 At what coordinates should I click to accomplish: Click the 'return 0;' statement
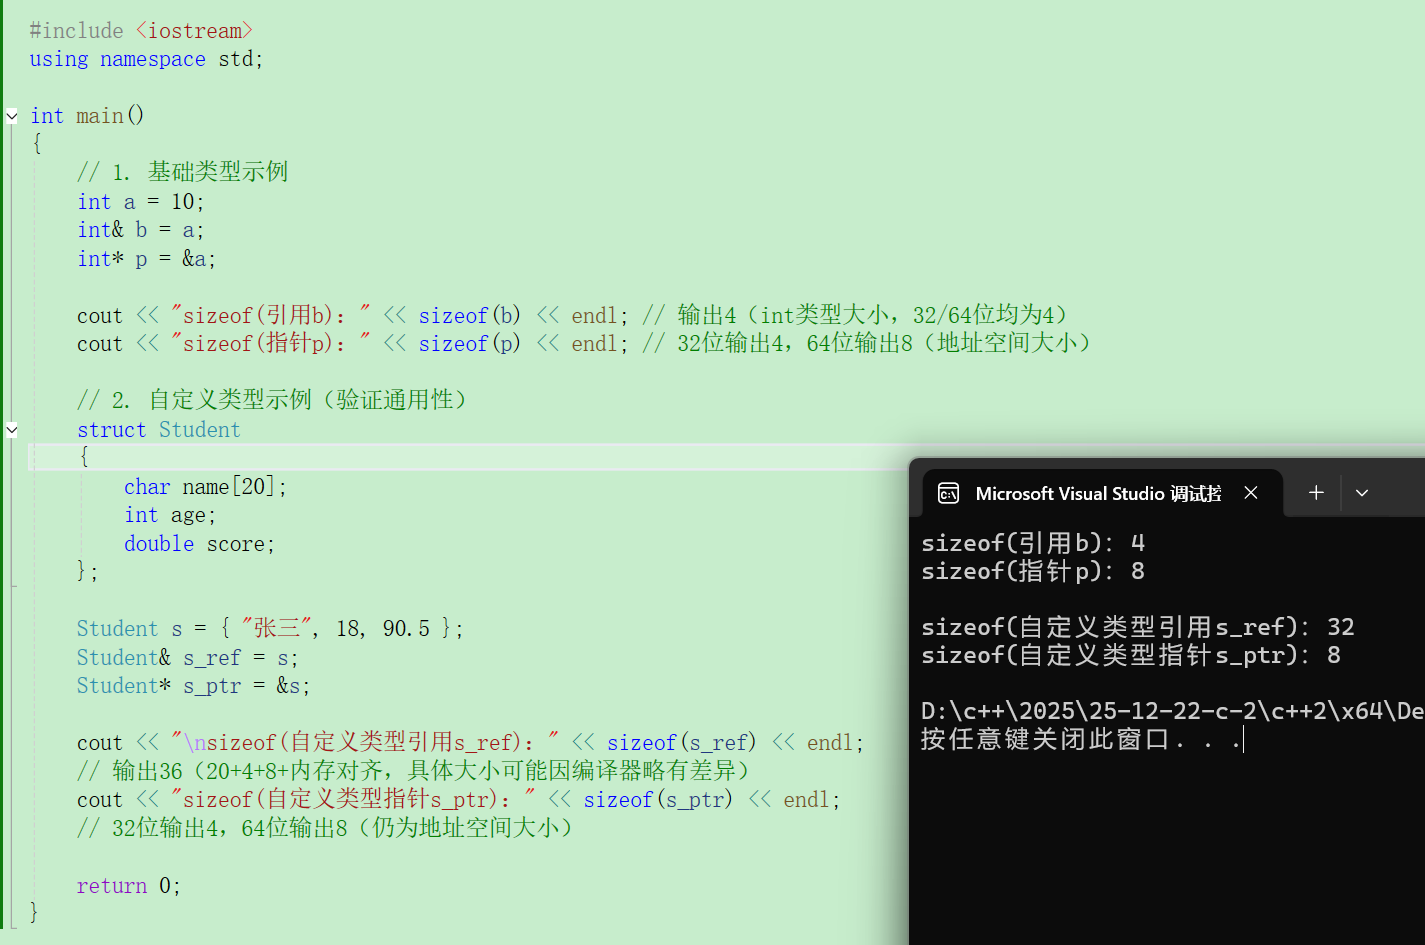[129, 886]
